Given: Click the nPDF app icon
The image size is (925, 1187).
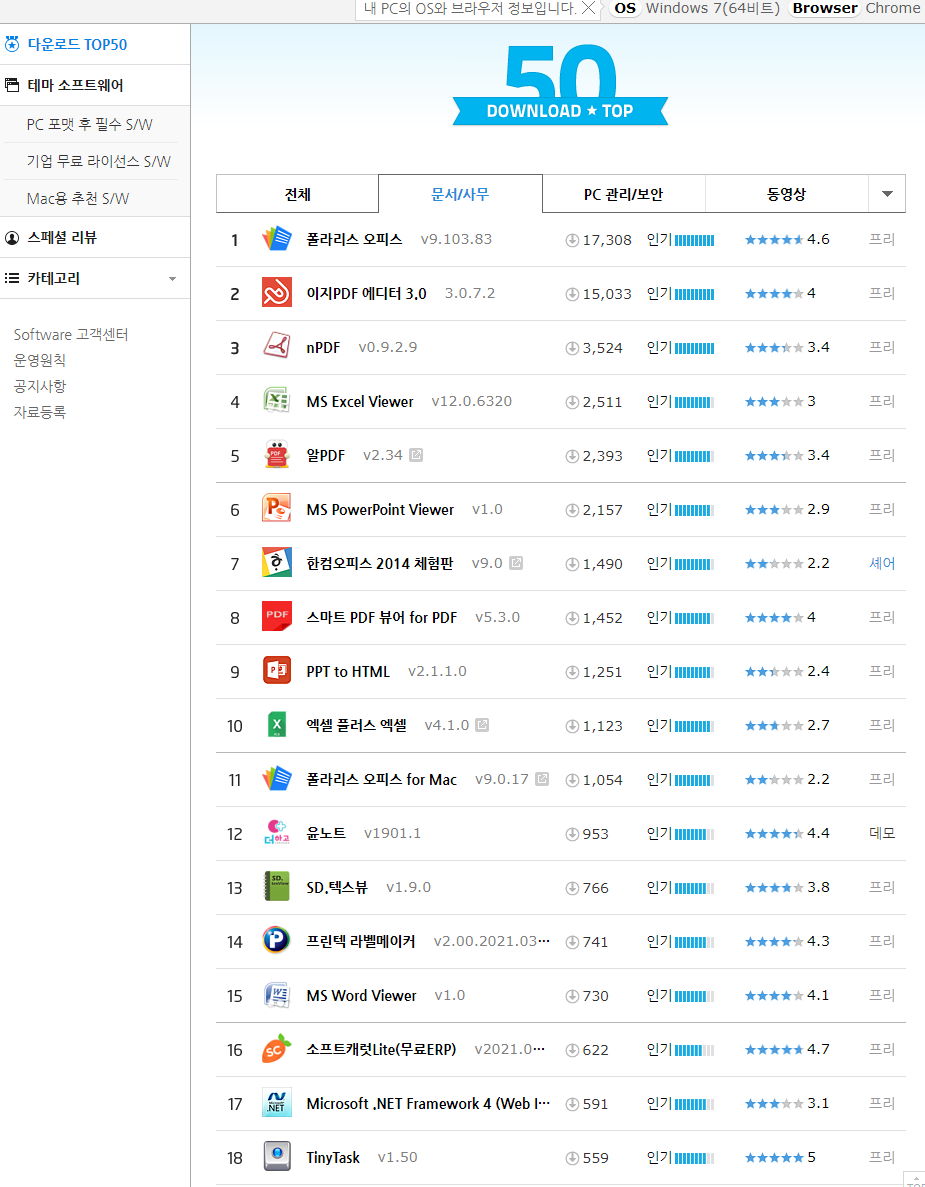Looking at the screenshot, I should tap(276, 347).
